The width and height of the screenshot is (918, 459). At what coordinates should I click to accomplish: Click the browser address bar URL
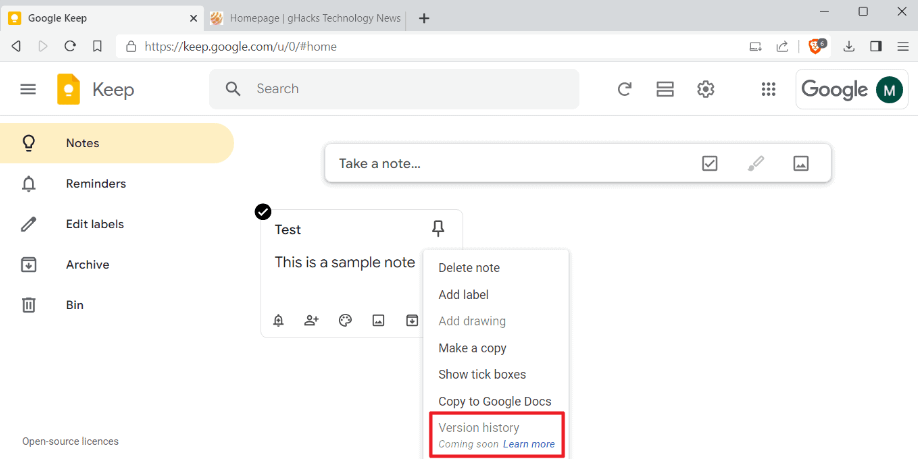pos(240,46)
